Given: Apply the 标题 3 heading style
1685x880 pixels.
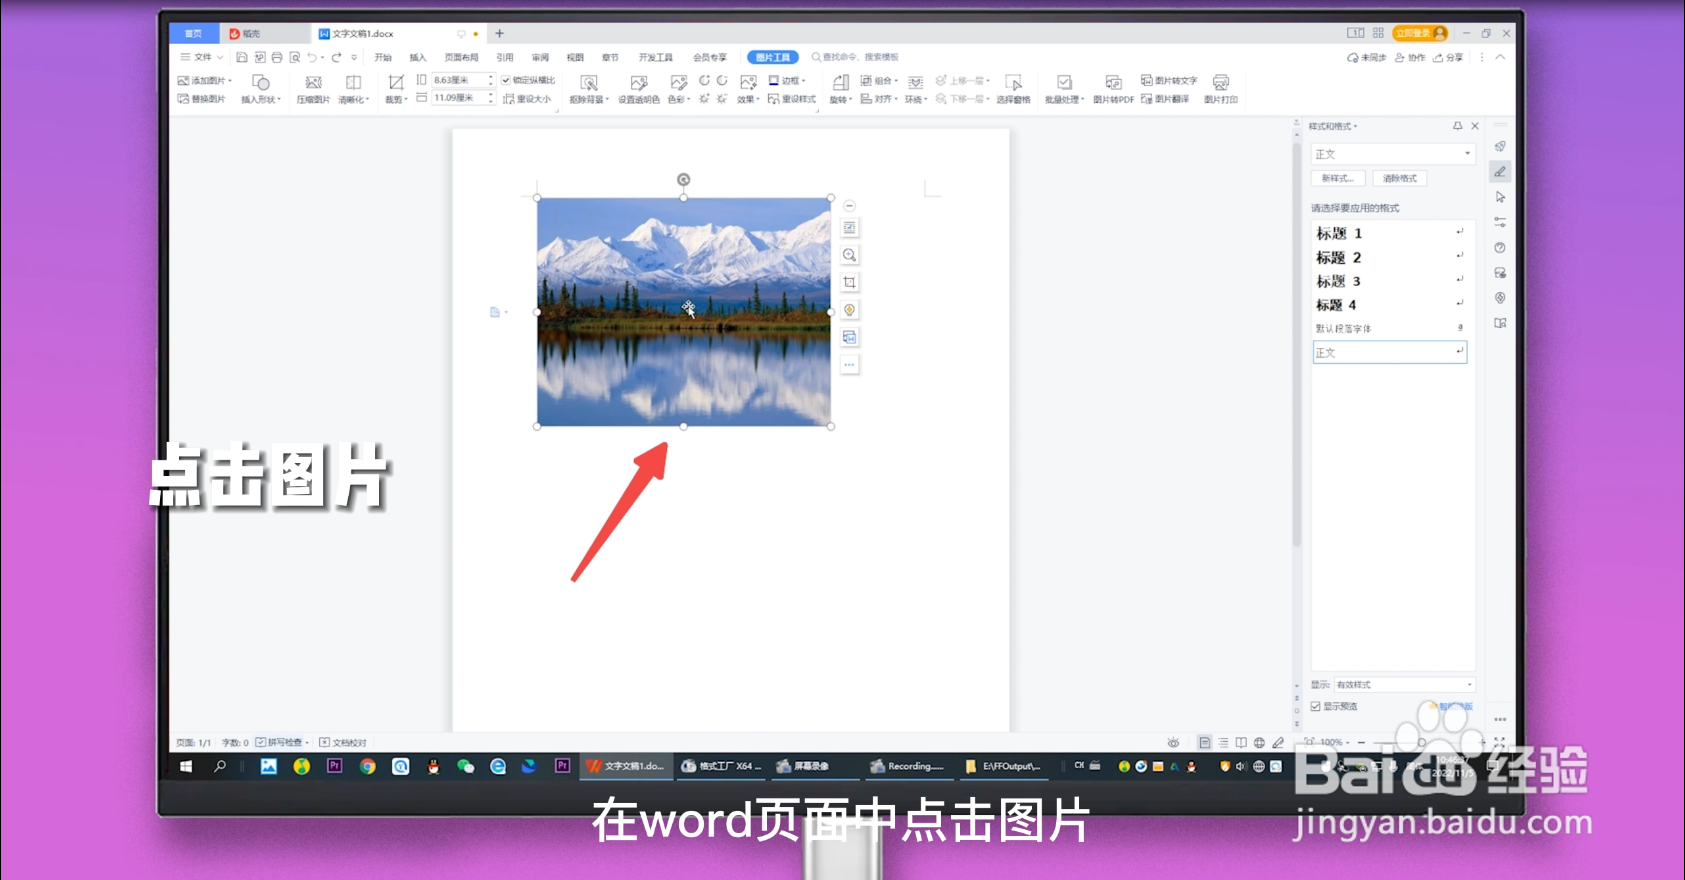Looking at the screenshot, I should pos(1389,281).
